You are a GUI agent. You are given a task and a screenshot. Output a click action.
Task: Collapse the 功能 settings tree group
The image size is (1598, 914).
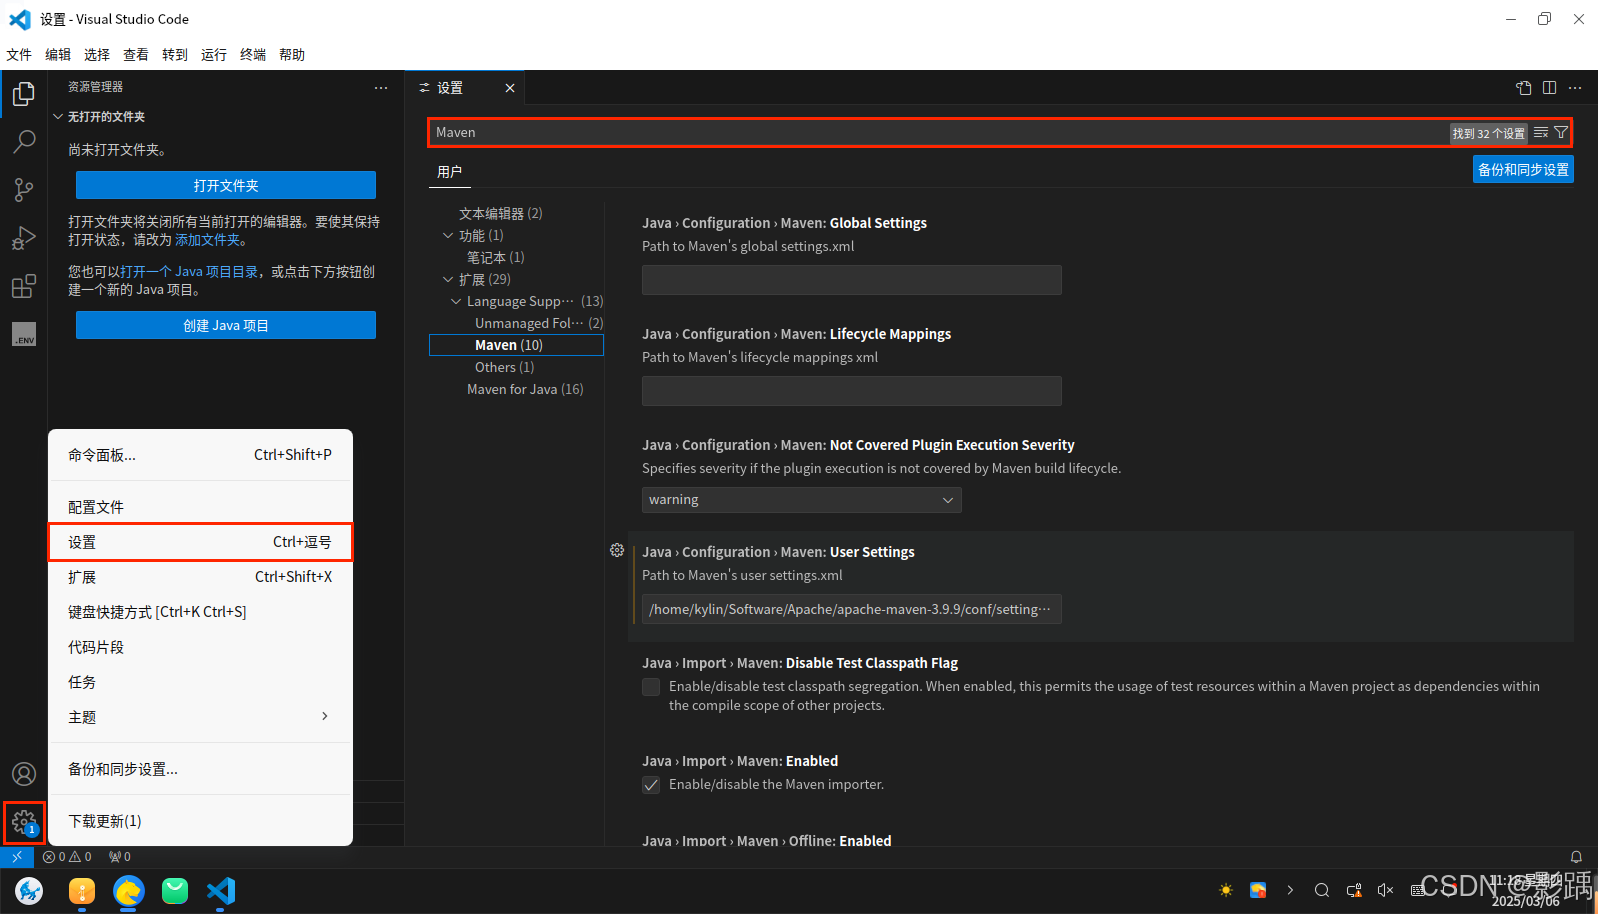point(448,236)
